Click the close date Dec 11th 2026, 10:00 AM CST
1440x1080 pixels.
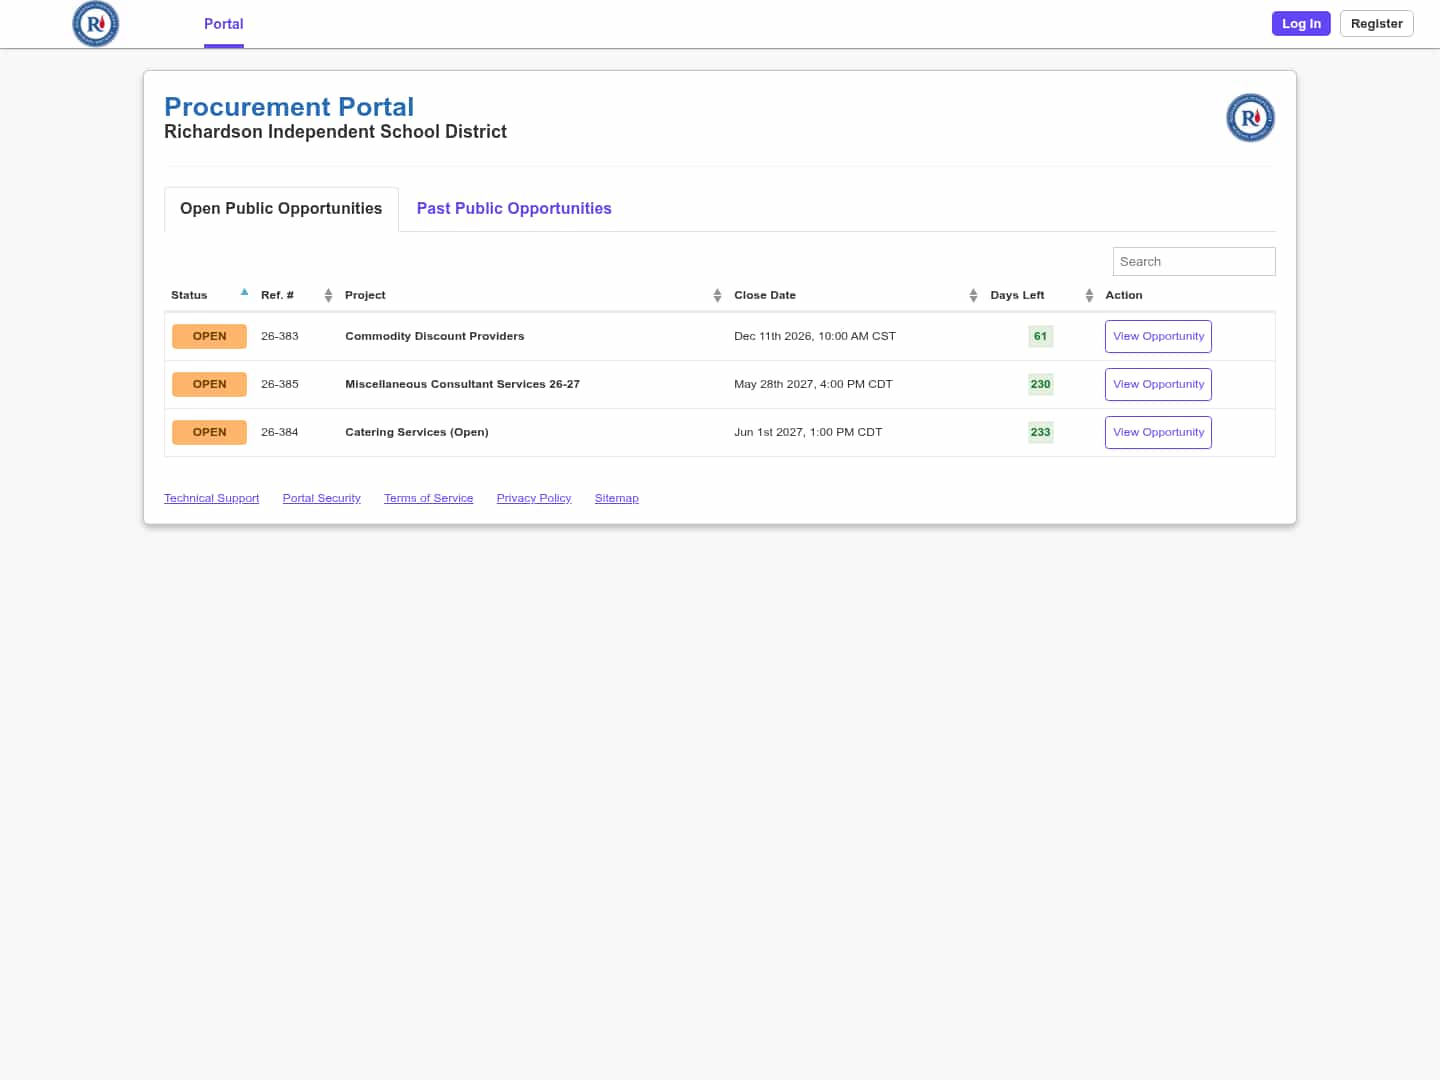coord(815,336)
